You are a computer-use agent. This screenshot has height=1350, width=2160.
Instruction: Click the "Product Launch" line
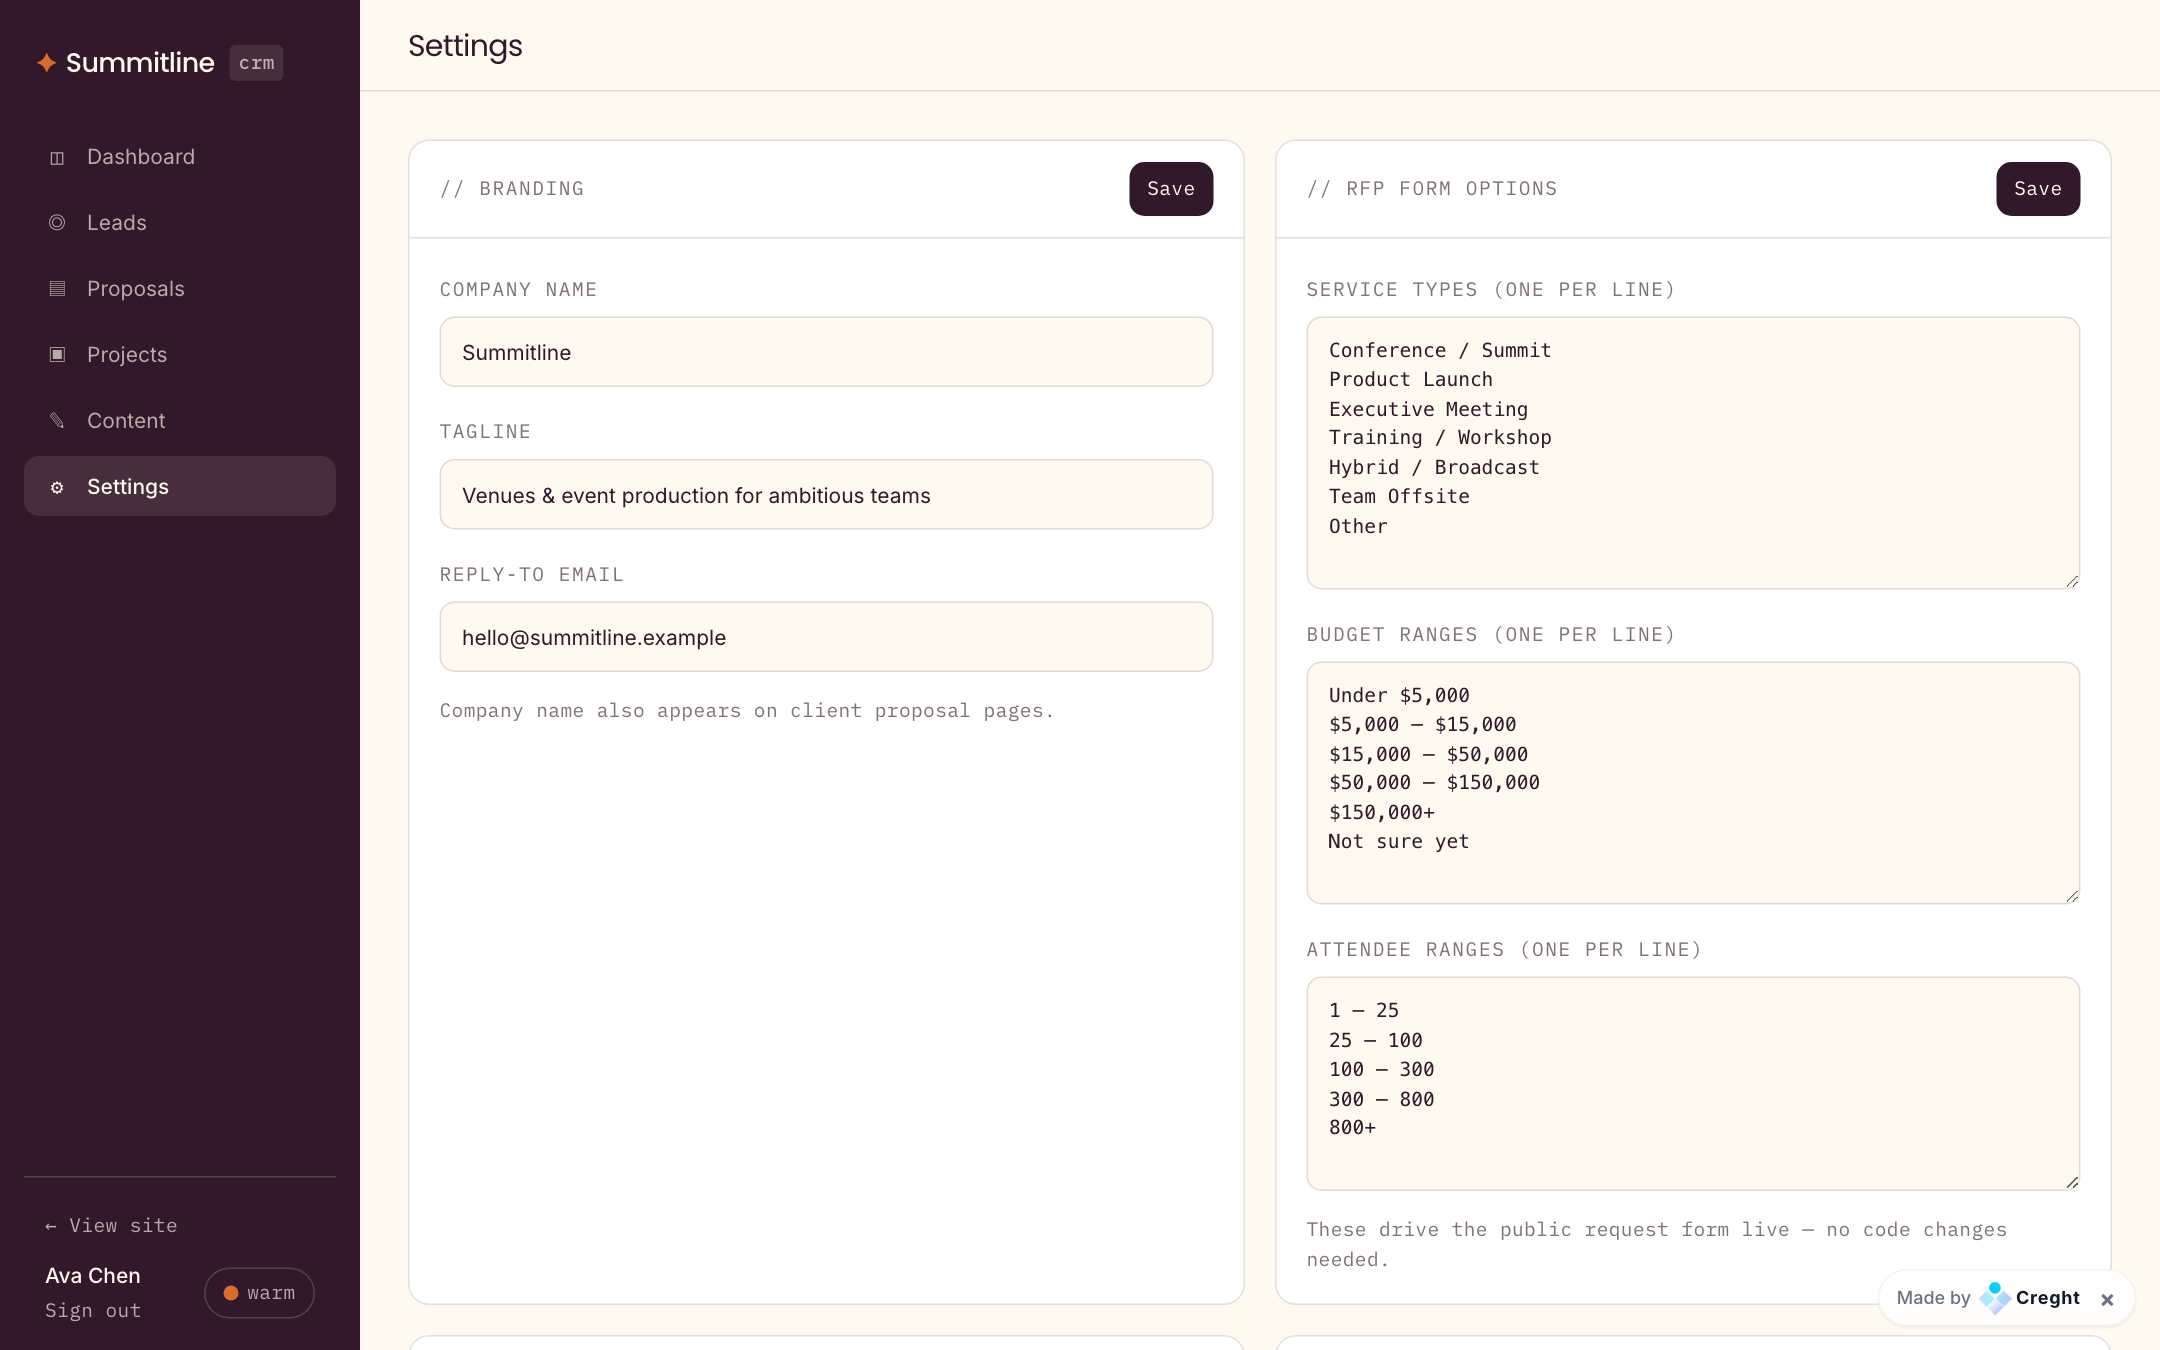pos(1411,380)
